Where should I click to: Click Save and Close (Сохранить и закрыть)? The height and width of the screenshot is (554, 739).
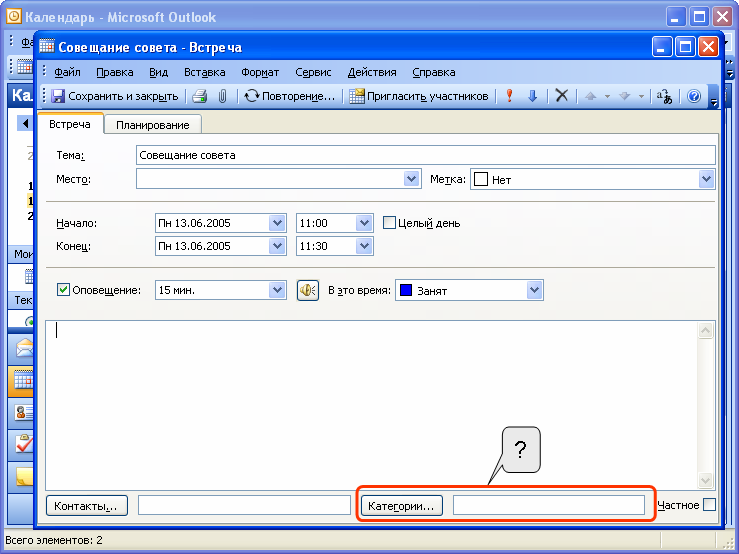pyautogui.click(x=115, y=96)
